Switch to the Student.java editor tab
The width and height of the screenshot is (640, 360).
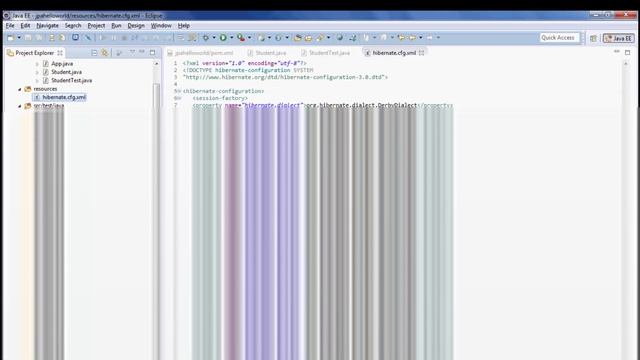tap(267, 53)
